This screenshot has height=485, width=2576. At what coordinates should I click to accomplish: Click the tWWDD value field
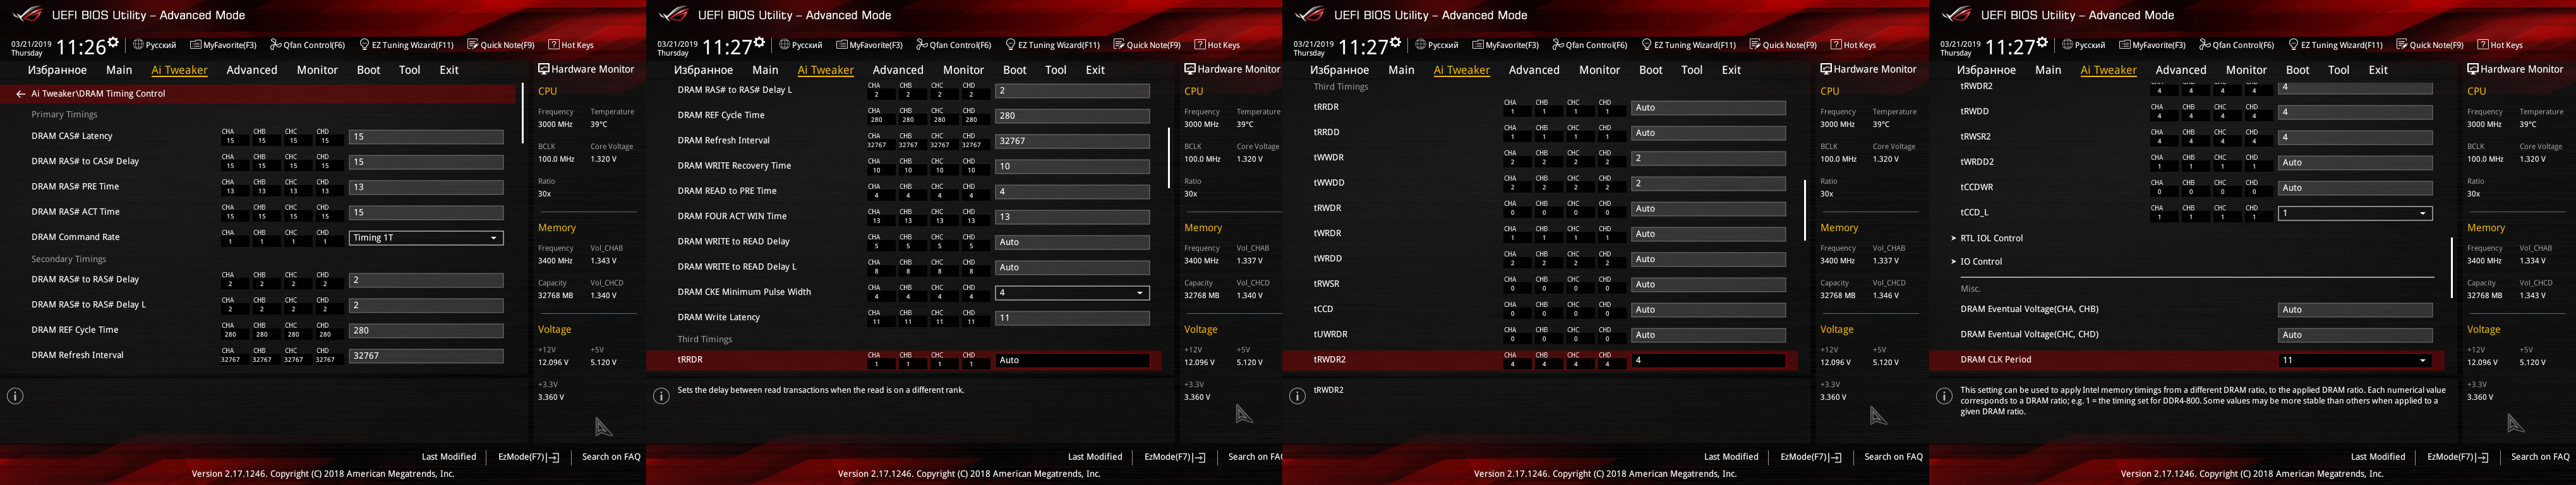[1708, 183]
